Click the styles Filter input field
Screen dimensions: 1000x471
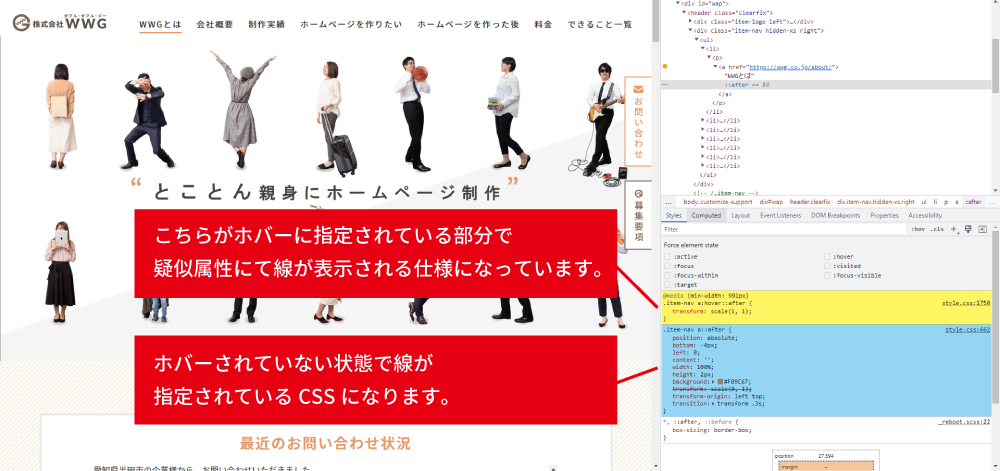point(780,229)
